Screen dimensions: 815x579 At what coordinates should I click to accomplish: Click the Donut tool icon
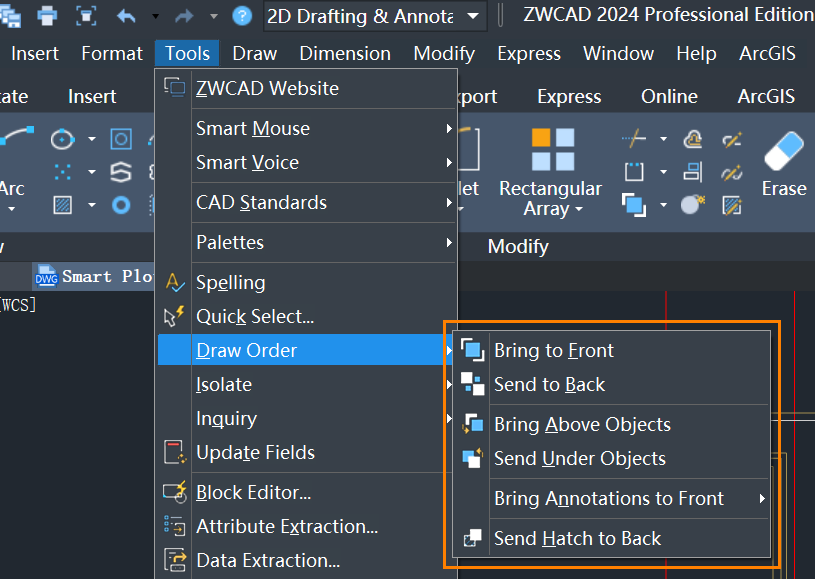(121, 205)
